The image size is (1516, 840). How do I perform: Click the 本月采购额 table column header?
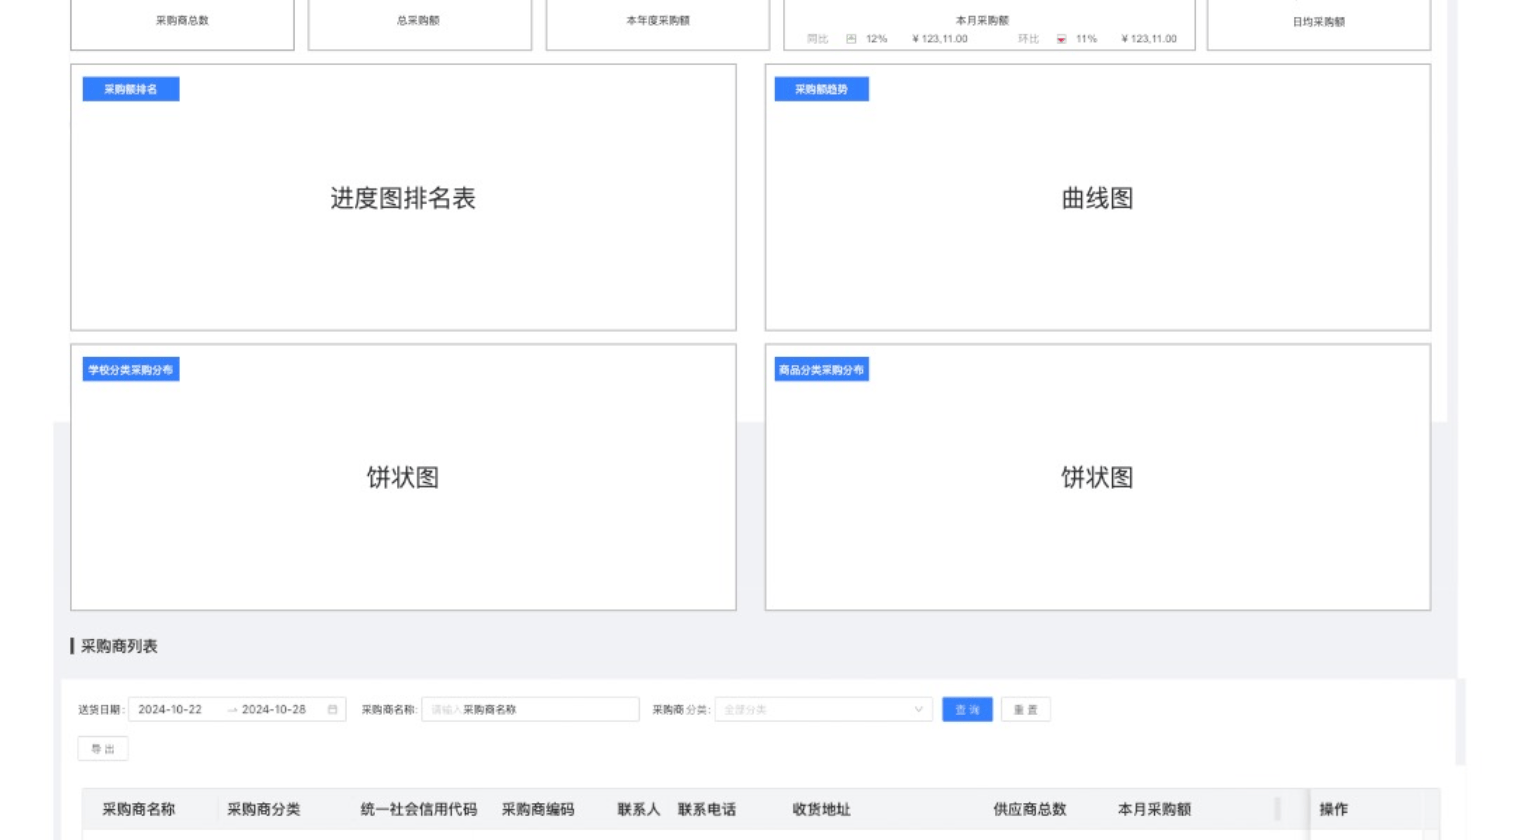1155,809
